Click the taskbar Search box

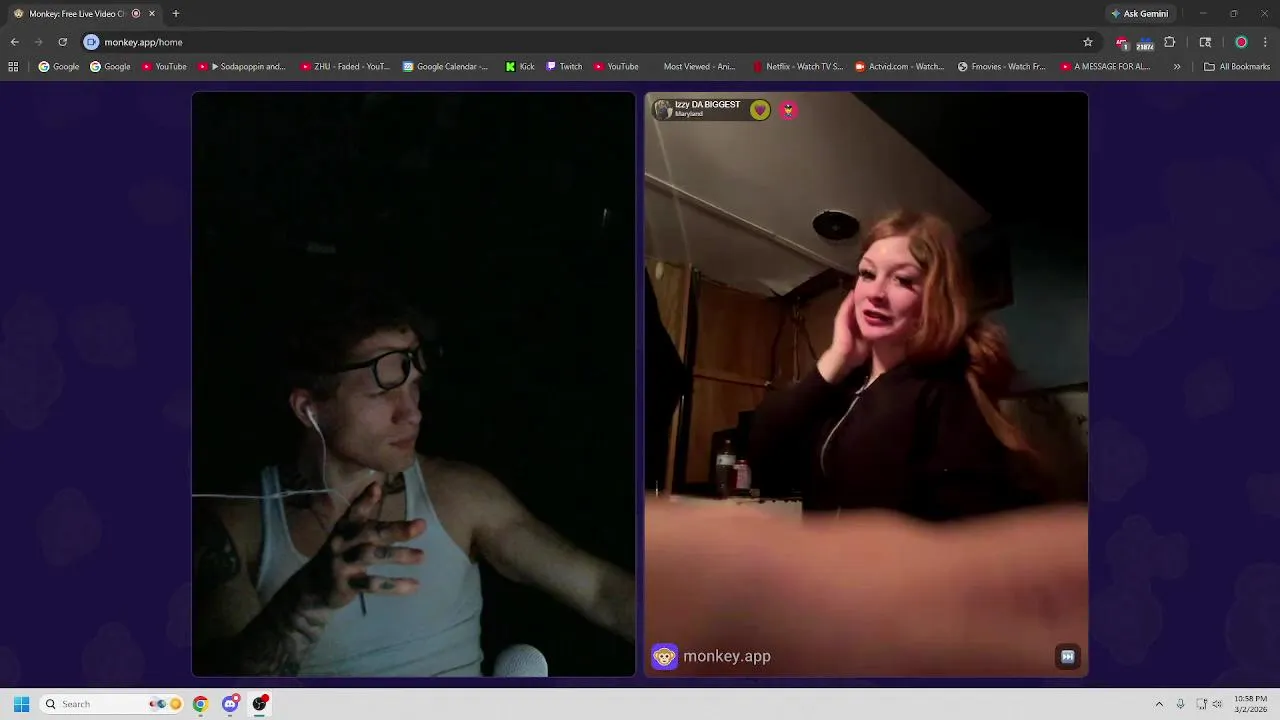pyautogui.click(x=112, y=704)
